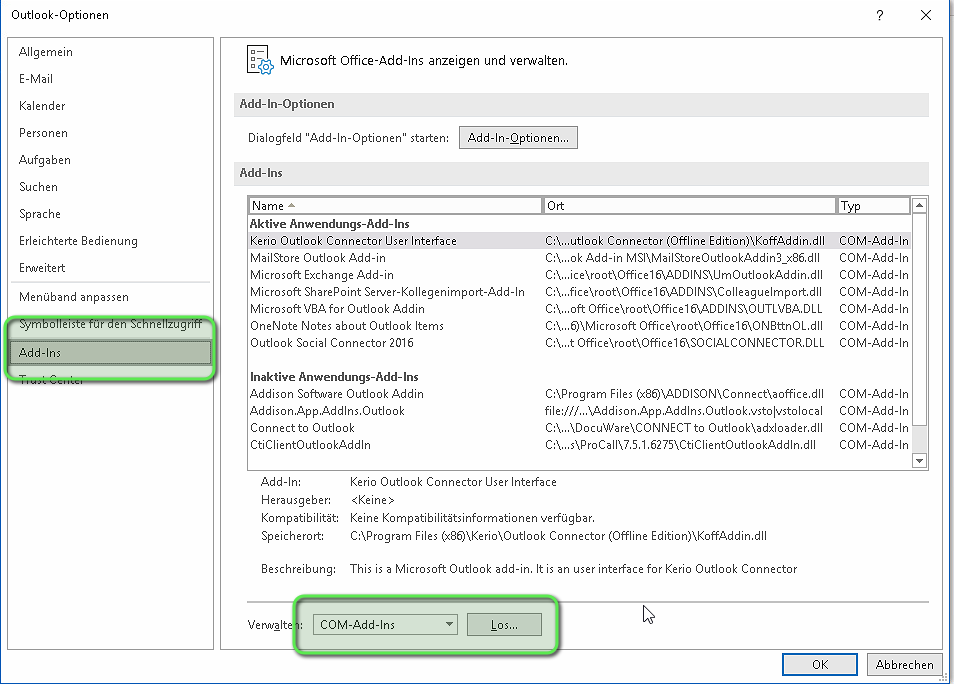
Task: Click the Los... button
Action: 504,625
